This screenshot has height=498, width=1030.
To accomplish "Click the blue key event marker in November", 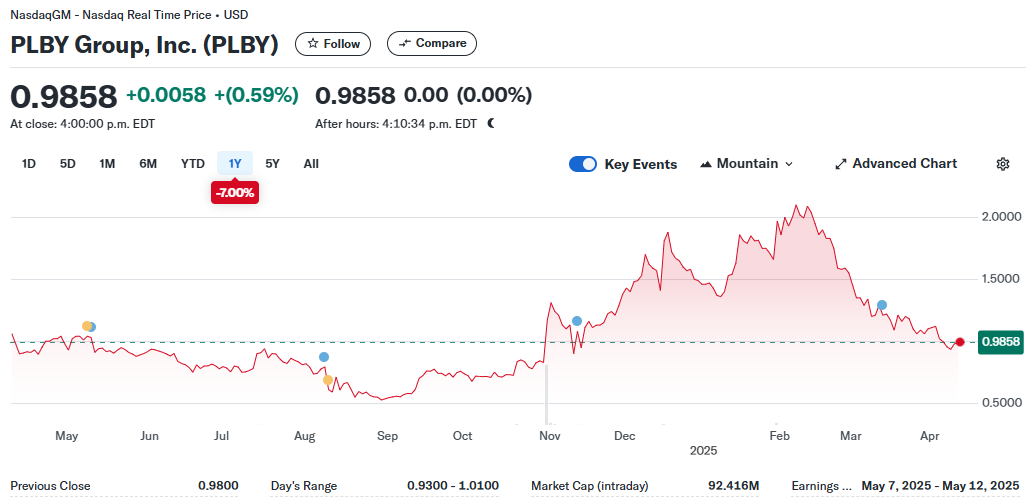I will click(577, 321).
